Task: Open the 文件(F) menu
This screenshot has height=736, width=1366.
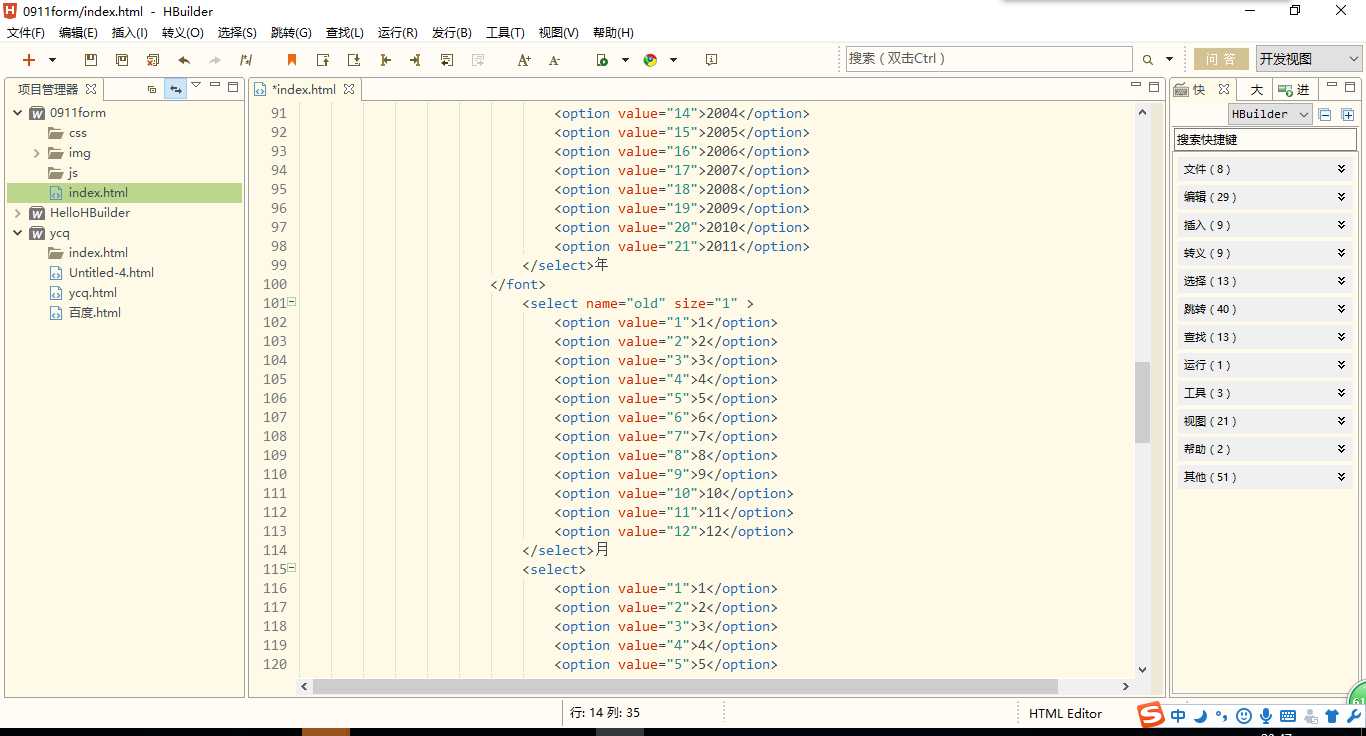Action: tap(26, 33)
